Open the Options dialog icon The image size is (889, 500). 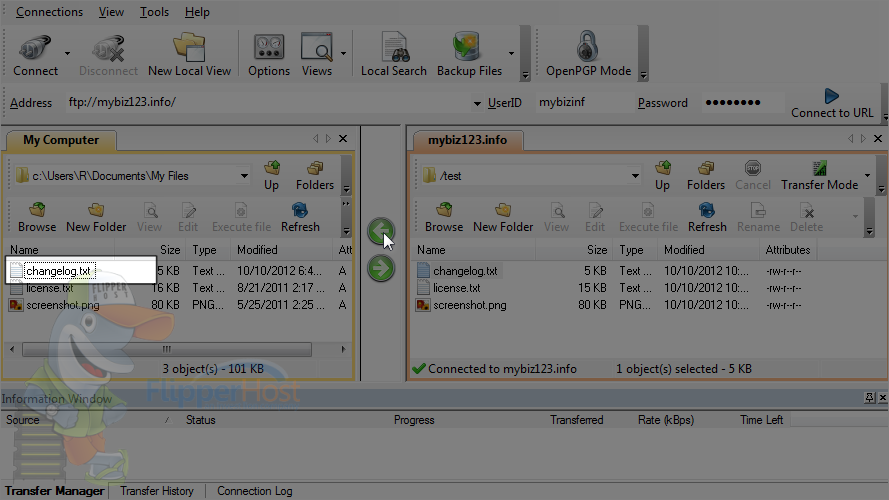[269, 55]
